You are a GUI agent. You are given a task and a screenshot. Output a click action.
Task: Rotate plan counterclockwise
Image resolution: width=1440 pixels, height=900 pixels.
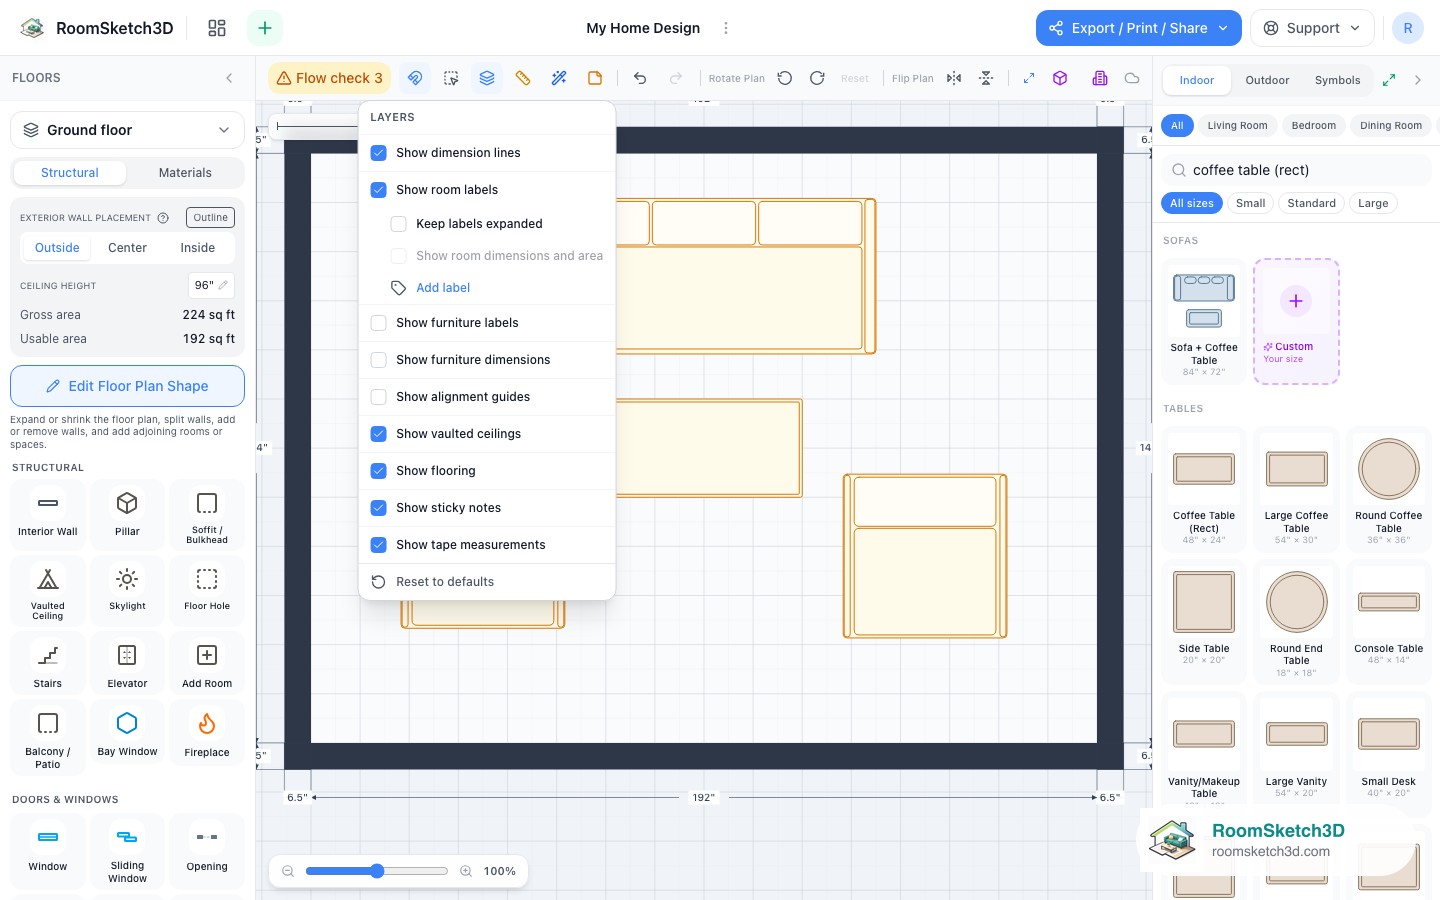coord(785,78)
